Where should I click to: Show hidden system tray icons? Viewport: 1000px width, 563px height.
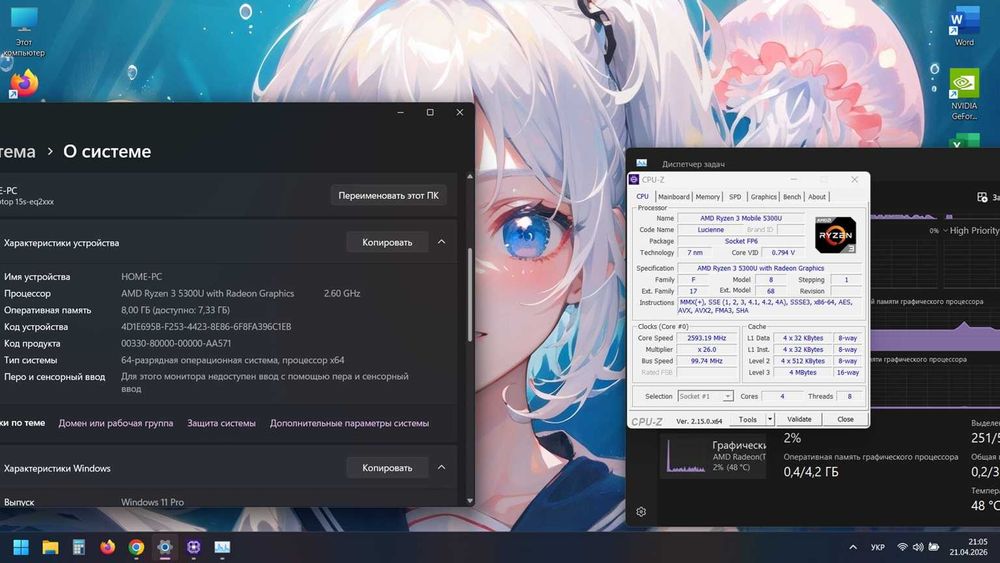click(853, 547)
